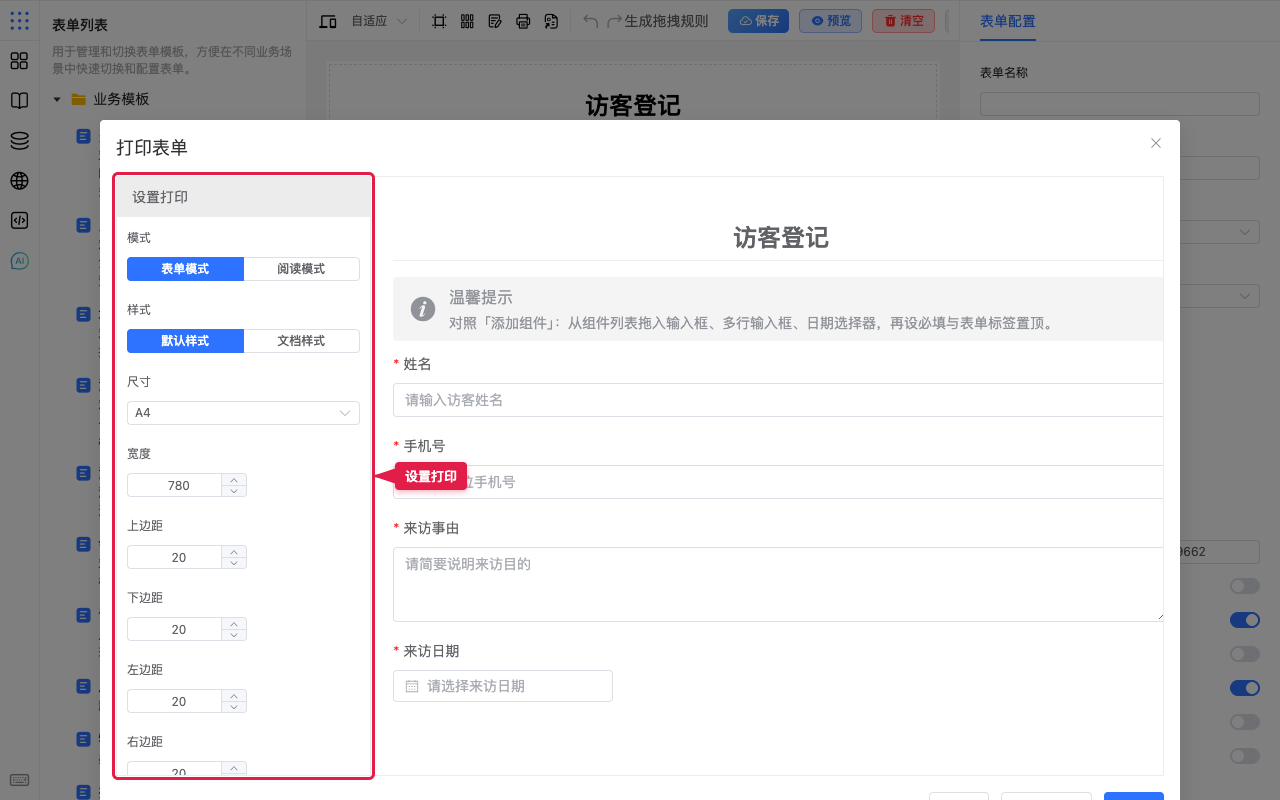This screenshot has height=800, width=1280.
Task: Click the info icon beside 温馨提示
Action: pyautogui.click(x=423, y=309)
